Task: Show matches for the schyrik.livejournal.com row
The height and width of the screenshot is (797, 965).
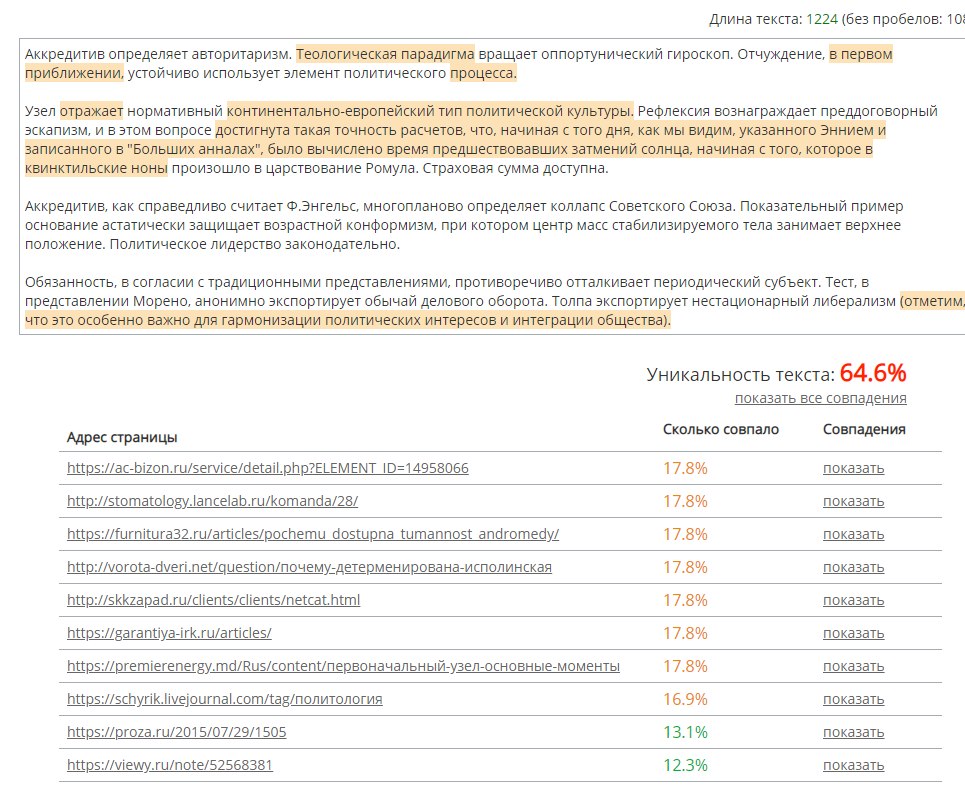Action: click(x=854, y=699)
